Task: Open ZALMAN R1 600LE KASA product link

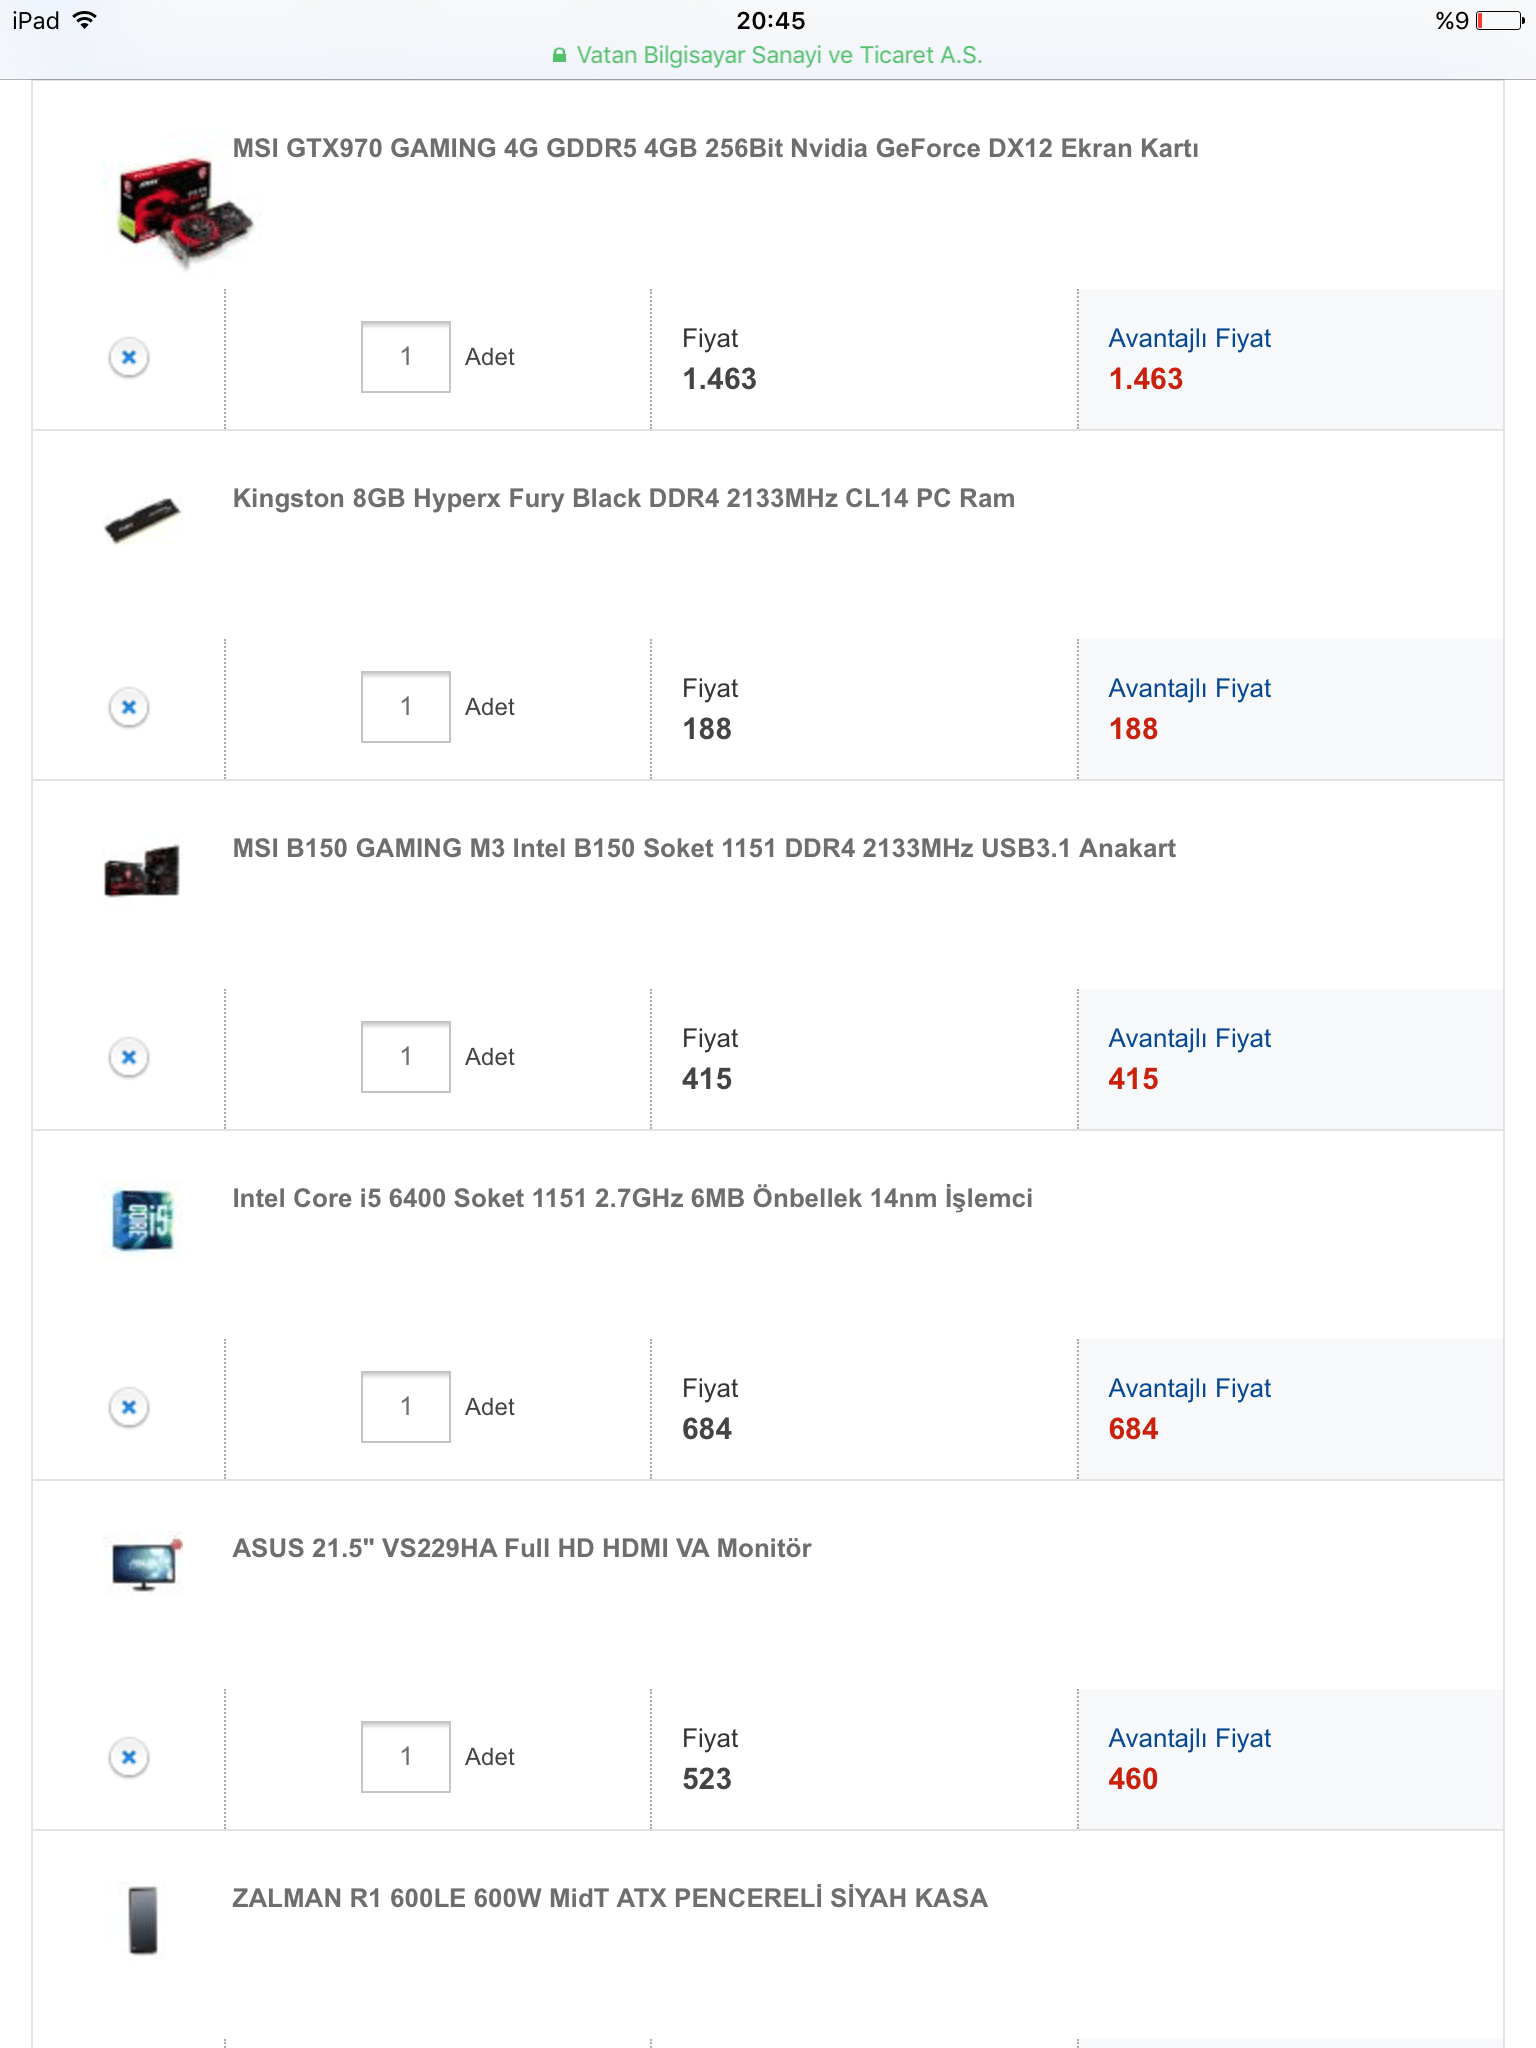Action: [609, 1898]
